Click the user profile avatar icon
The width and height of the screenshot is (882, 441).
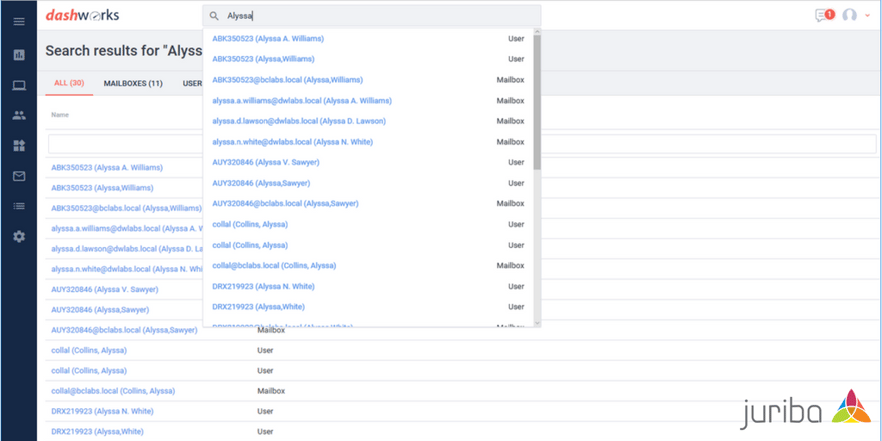(x=849, y=15)
